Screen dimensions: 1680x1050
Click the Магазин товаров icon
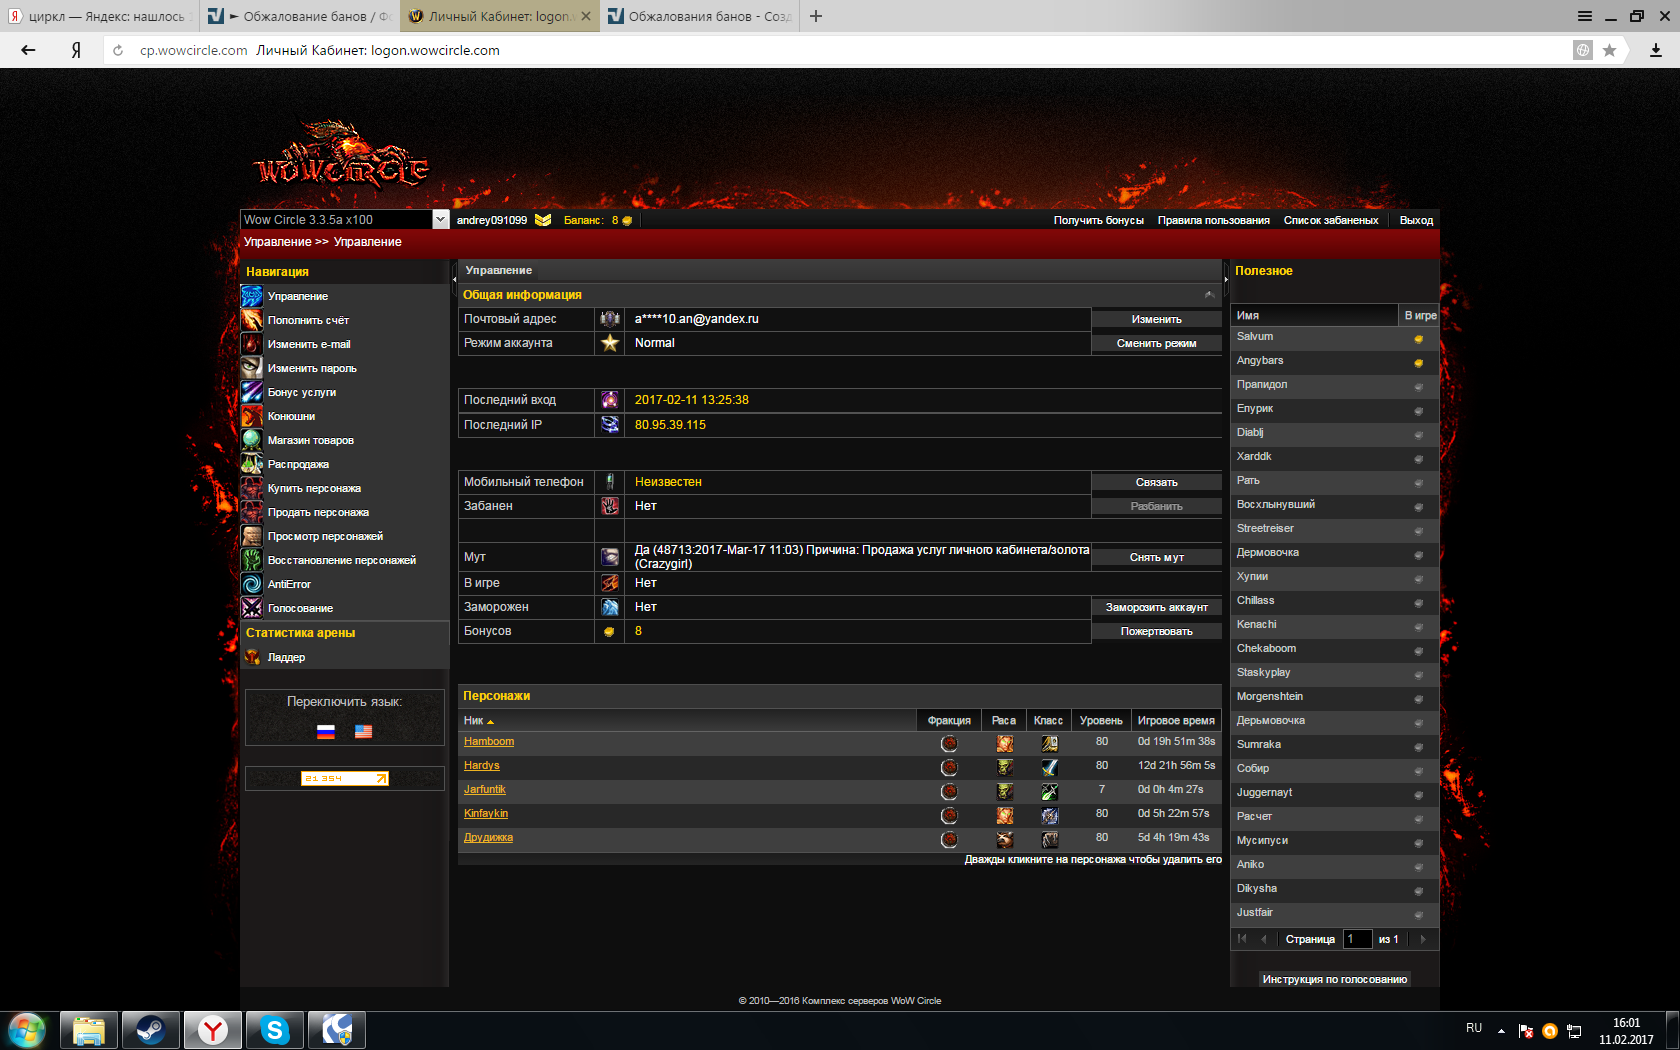click(x=252, y=440)
